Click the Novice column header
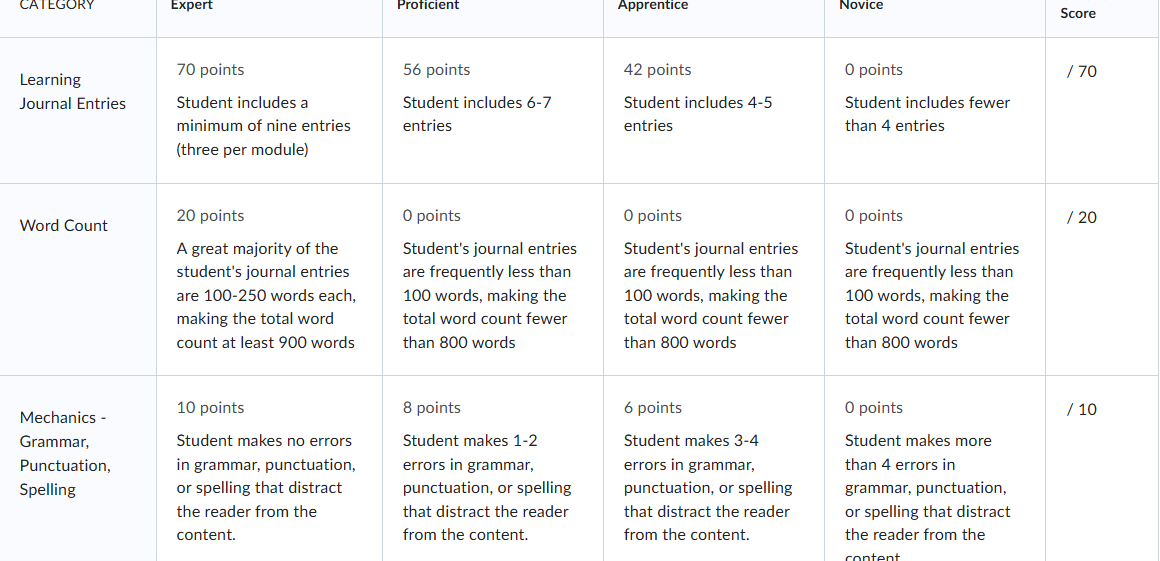1160x561 pixels. (861, 5)
